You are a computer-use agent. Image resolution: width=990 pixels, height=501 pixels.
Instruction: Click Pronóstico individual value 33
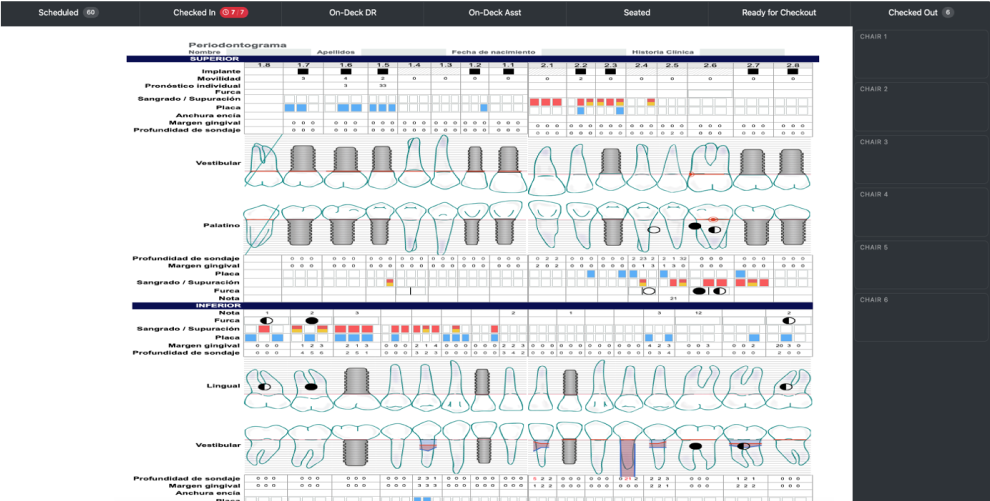383,85
